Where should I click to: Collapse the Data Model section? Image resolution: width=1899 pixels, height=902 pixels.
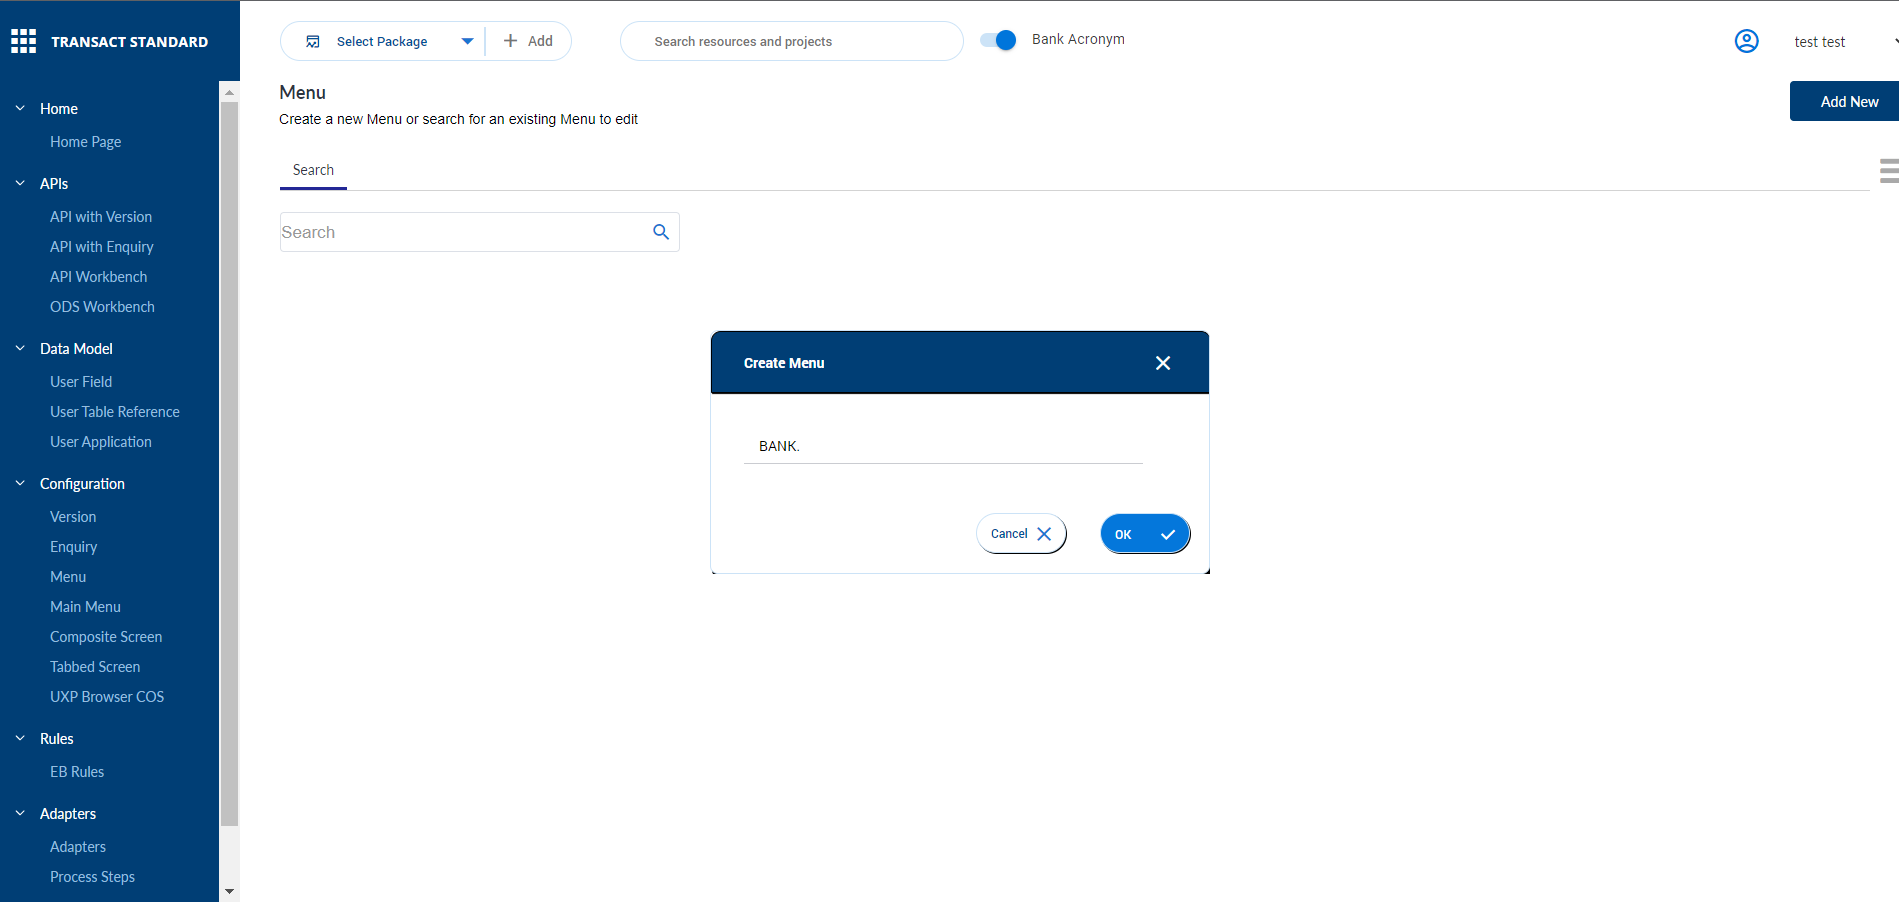click(20, 349)
